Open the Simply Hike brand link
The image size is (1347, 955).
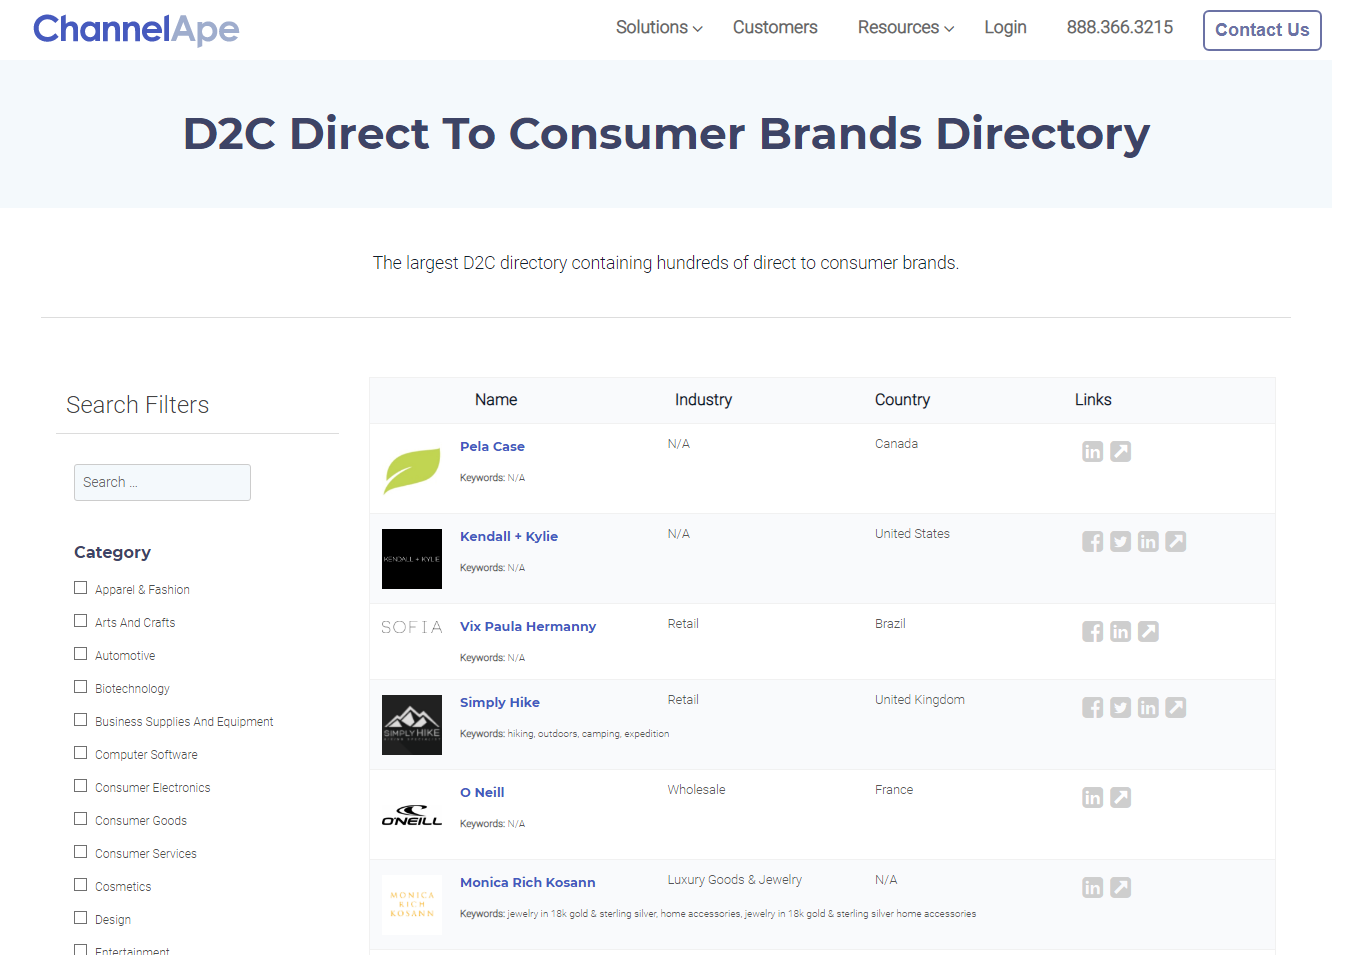[500, 702]
